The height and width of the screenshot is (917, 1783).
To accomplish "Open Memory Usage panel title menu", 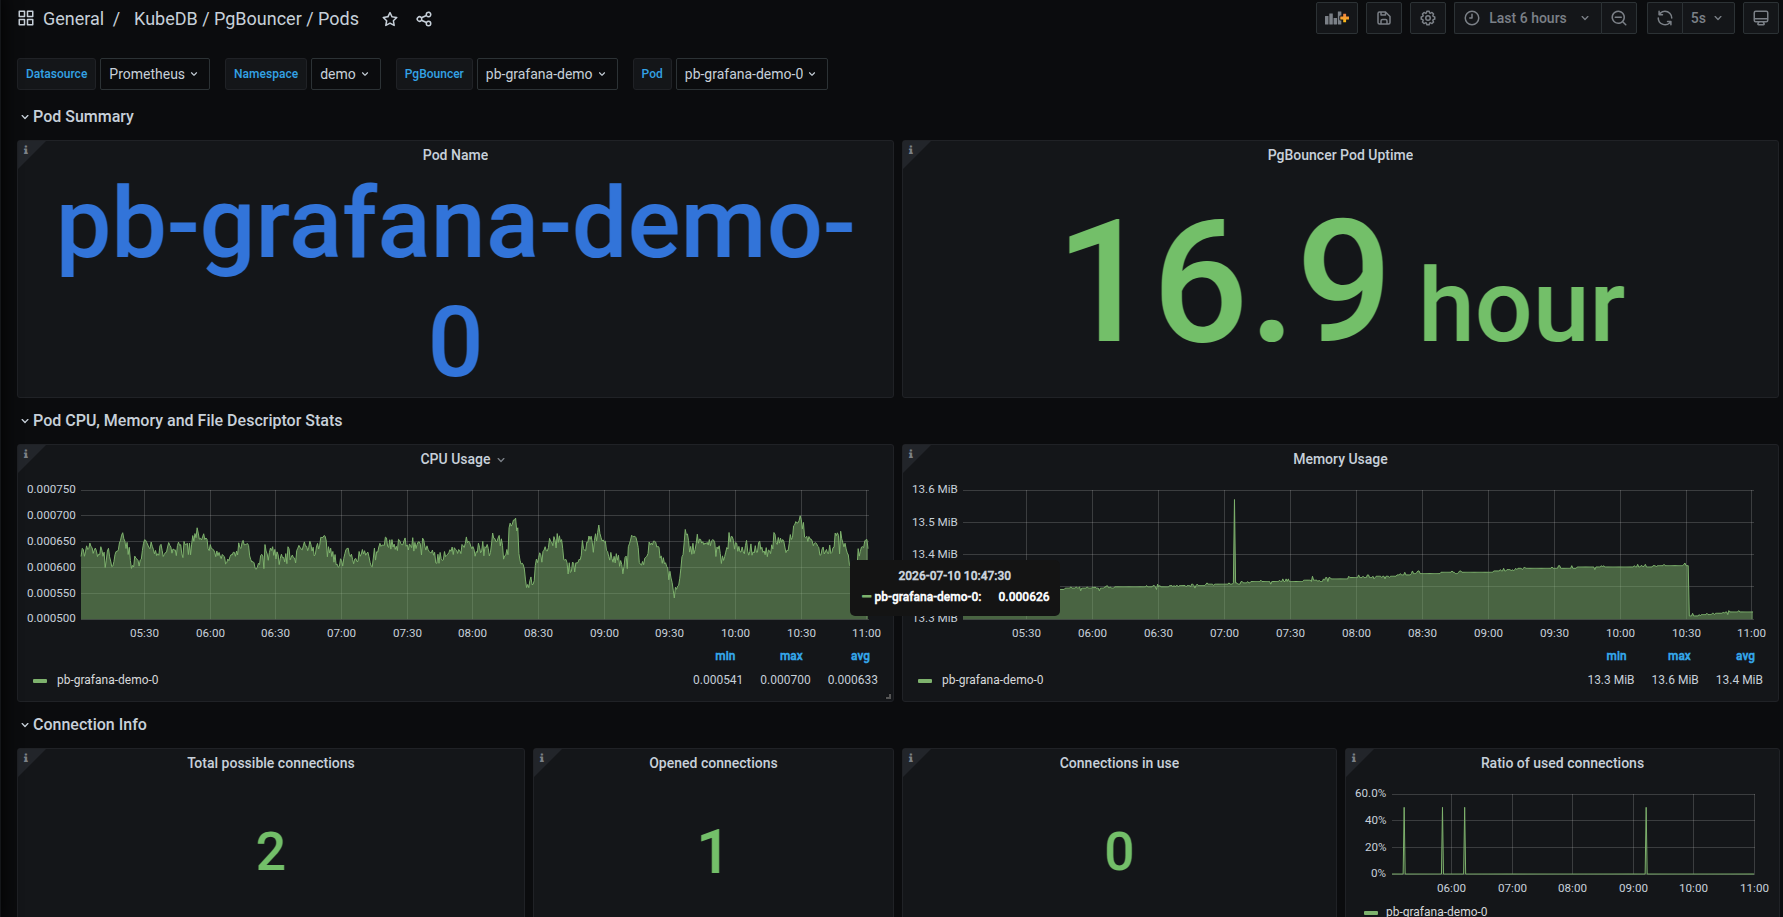I will [x=1340, y=459].
